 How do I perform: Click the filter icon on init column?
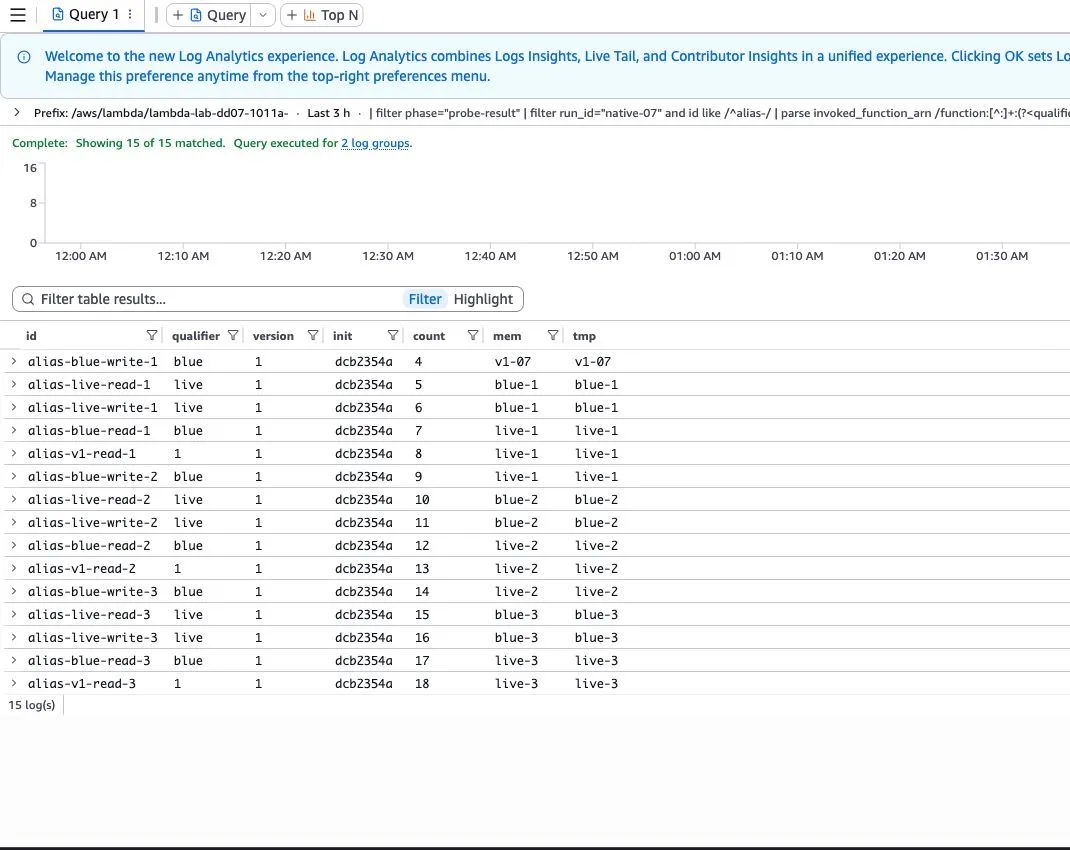click(392, 335)
